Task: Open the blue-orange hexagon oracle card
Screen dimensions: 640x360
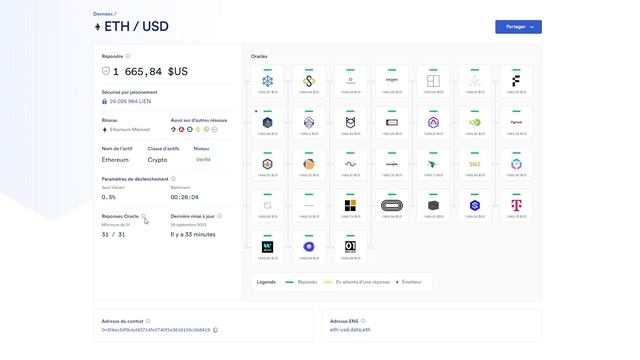Action: [x=267, y=164]
